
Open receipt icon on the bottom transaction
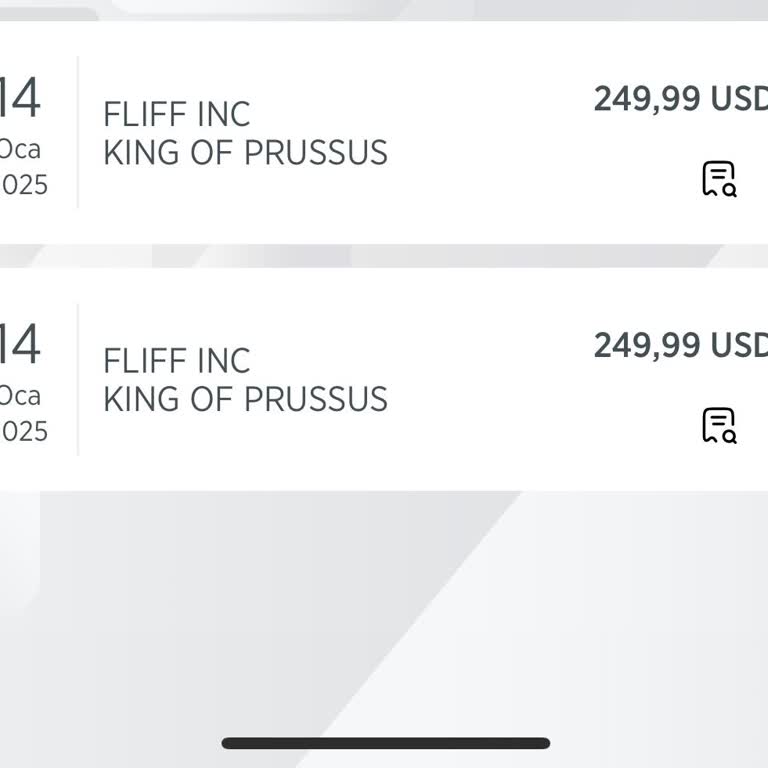point(718,425)
